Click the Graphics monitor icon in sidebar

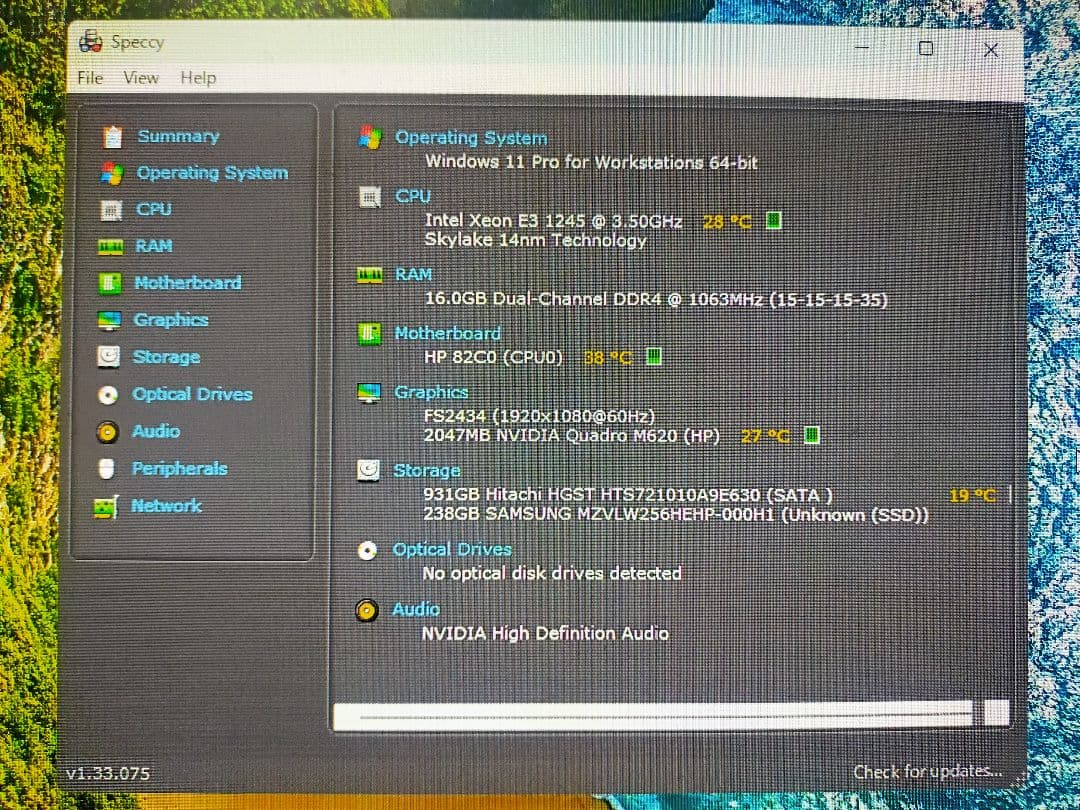click(112, 320)
